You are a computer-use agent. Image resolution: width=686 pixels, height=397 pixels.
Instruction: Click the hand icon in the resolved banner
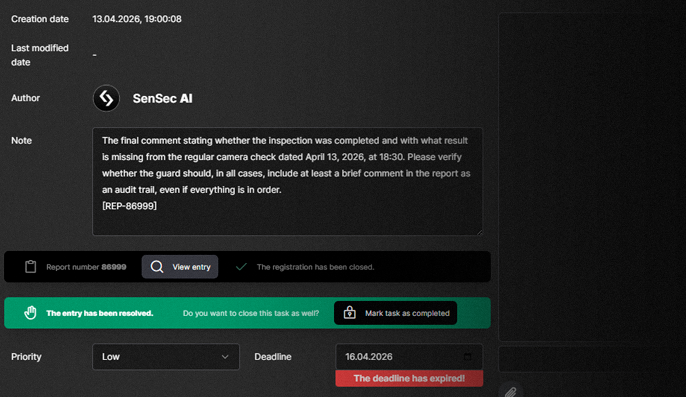[x=30, y=313]
